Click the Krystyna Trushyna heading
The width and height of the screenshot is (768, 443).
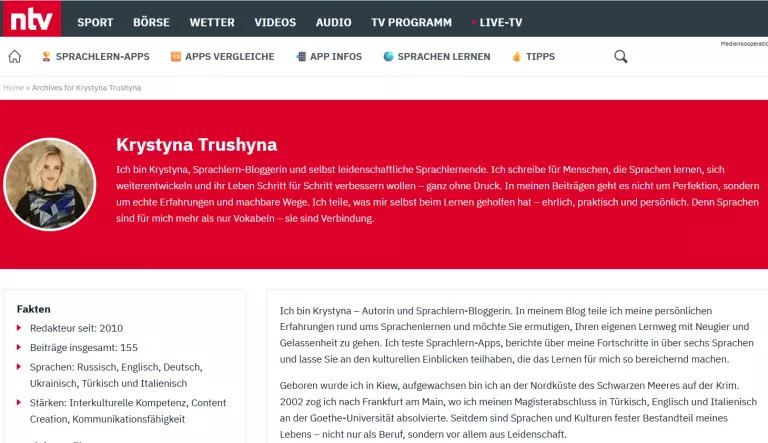pos(196,145)
